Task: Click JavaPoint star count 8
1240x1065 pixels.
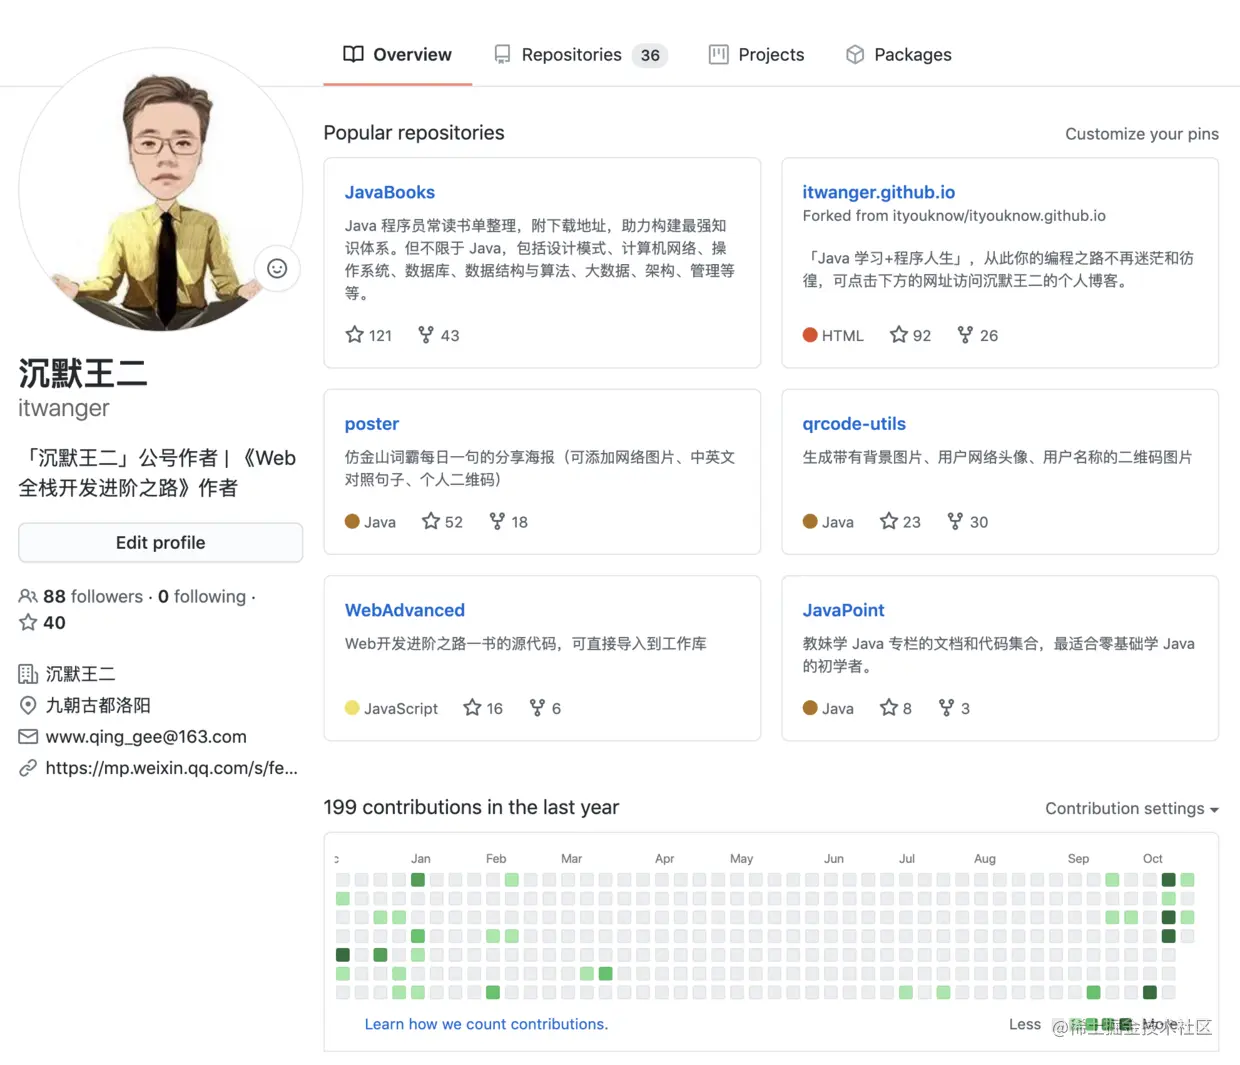Action: [x=896, y=708]
